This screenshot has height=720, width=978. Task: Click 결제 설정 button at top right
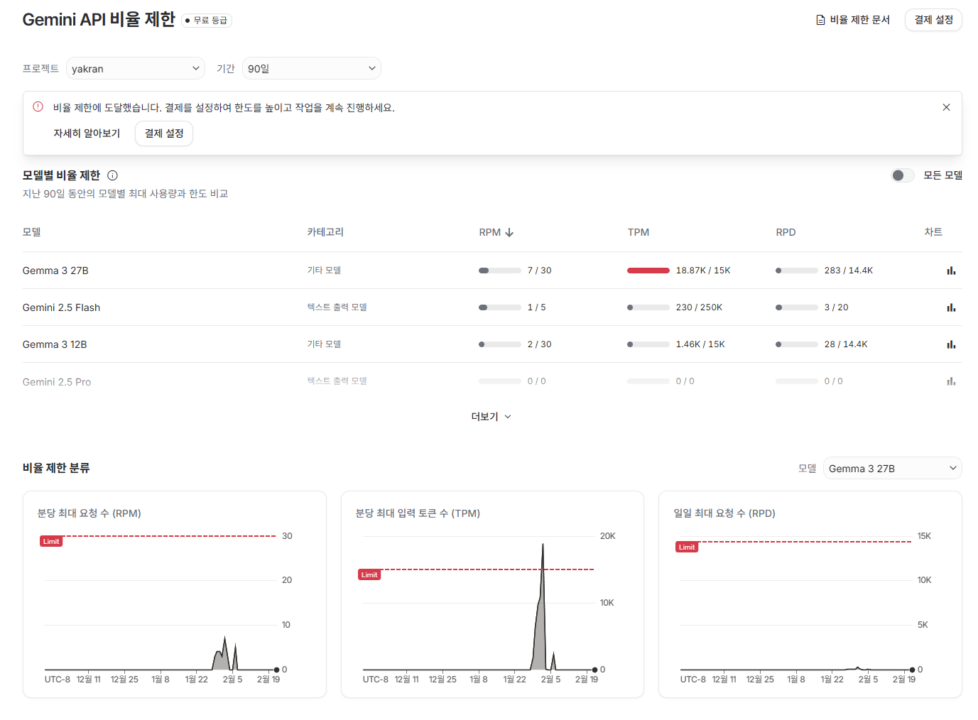click(933, 19)
